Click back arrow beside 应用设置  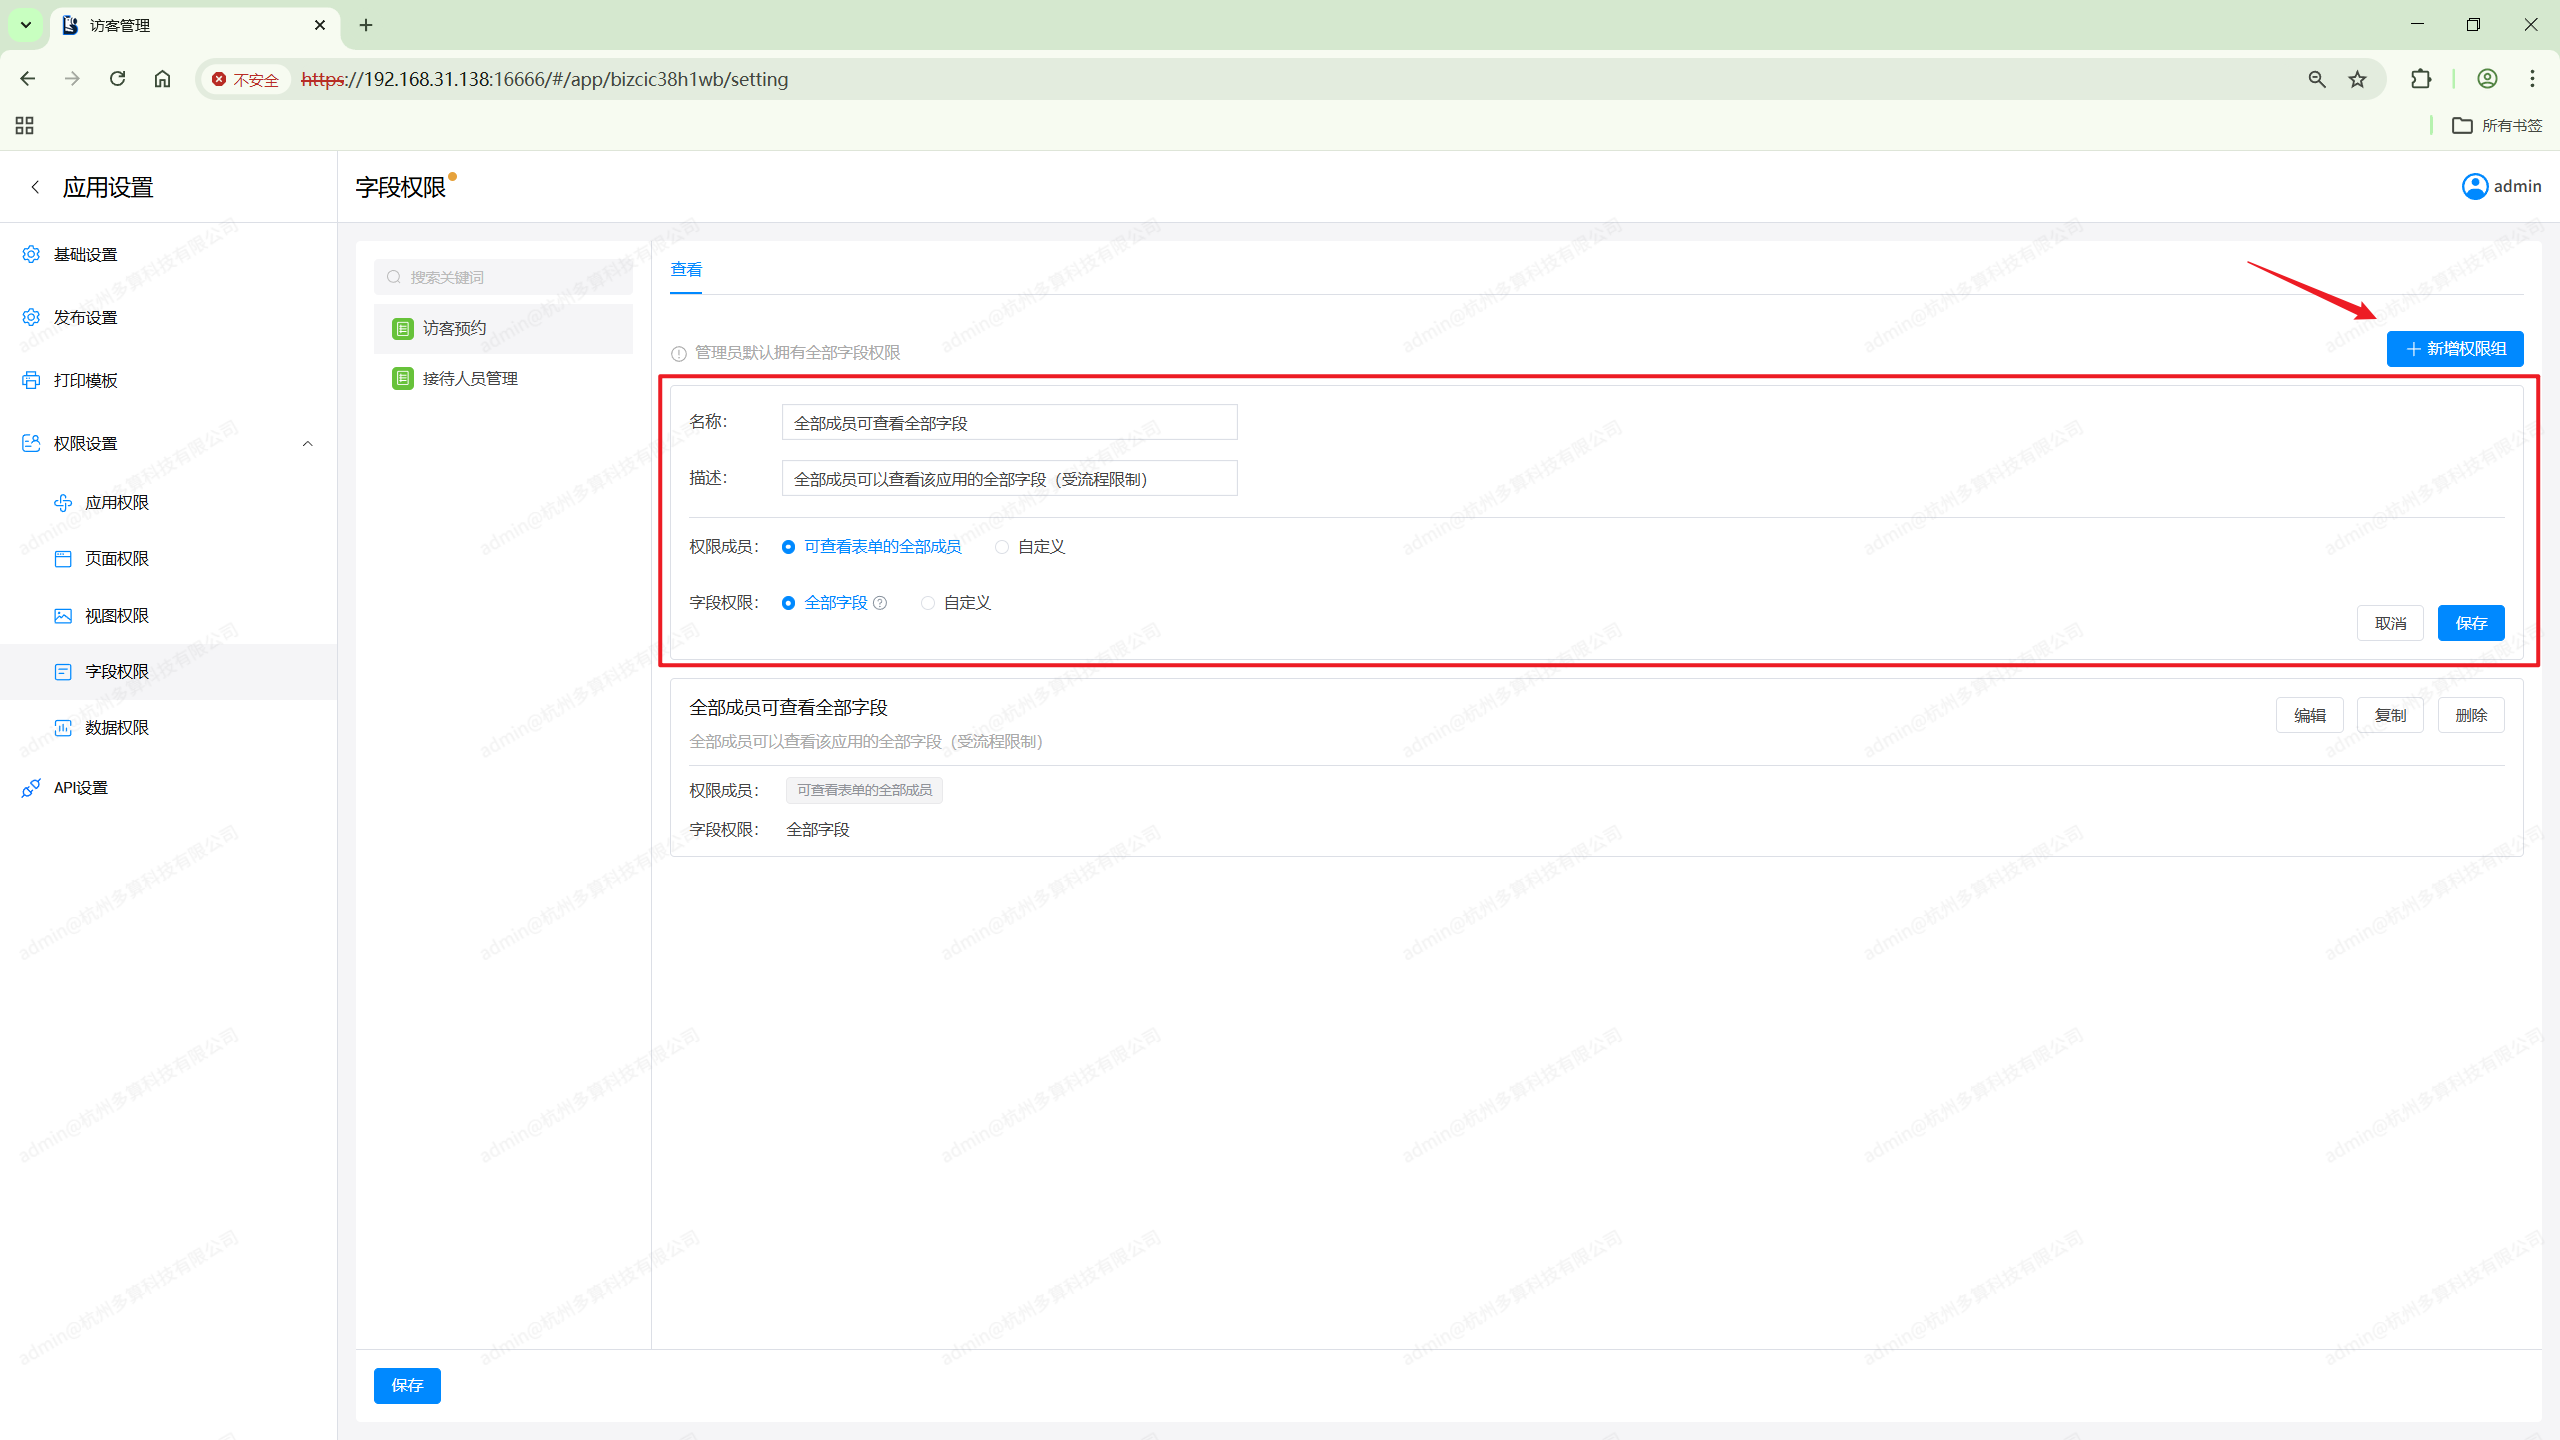pos(35,187)
